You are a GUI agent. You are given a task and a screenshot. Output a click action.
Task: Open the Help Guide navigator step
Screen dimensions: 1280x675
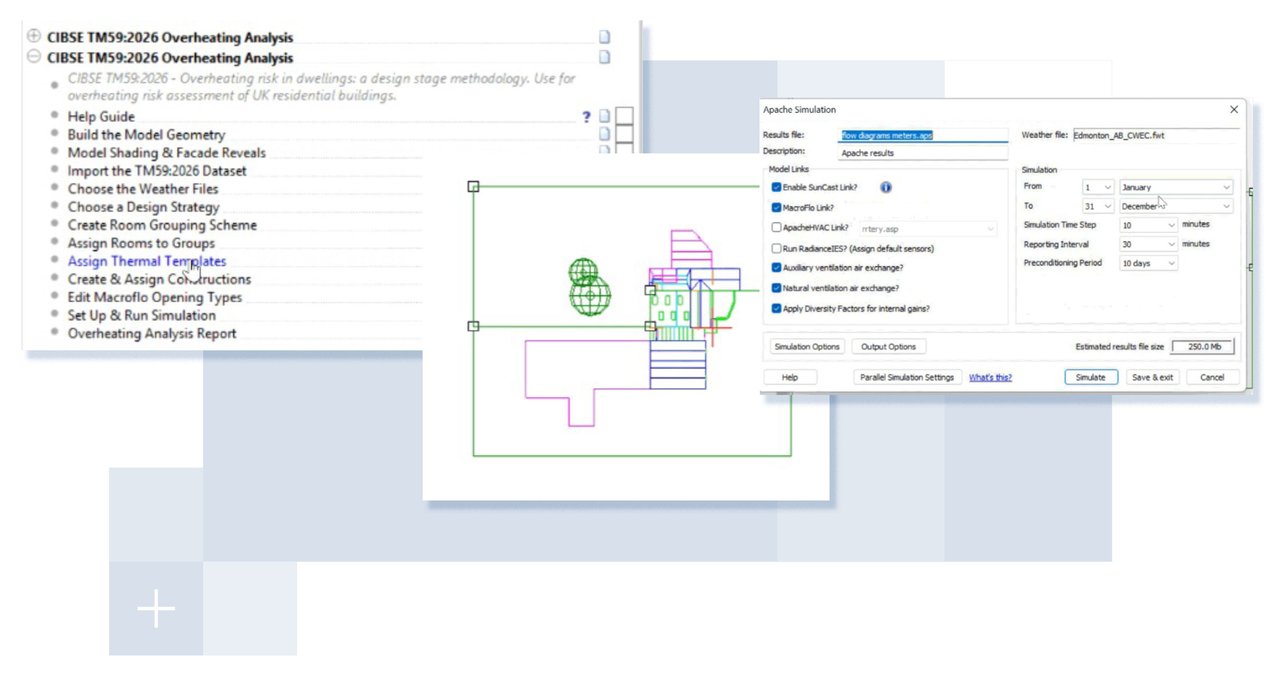(101, 116)
